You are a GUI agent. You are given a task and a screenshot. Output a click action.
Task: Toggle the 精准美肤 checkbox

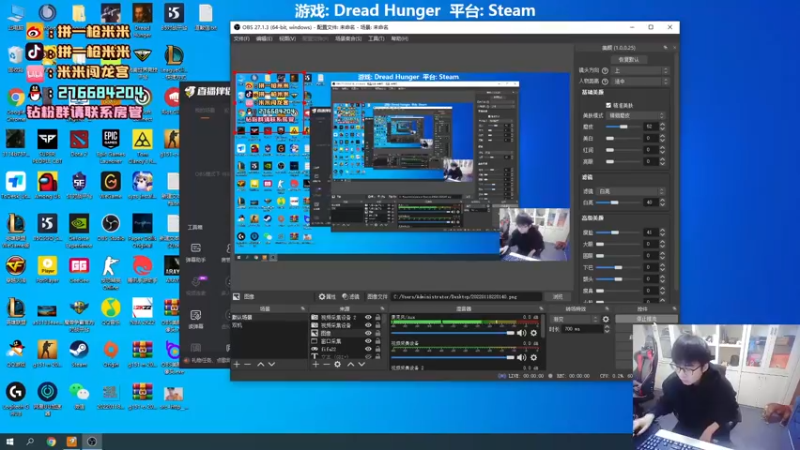click(608, 105)
